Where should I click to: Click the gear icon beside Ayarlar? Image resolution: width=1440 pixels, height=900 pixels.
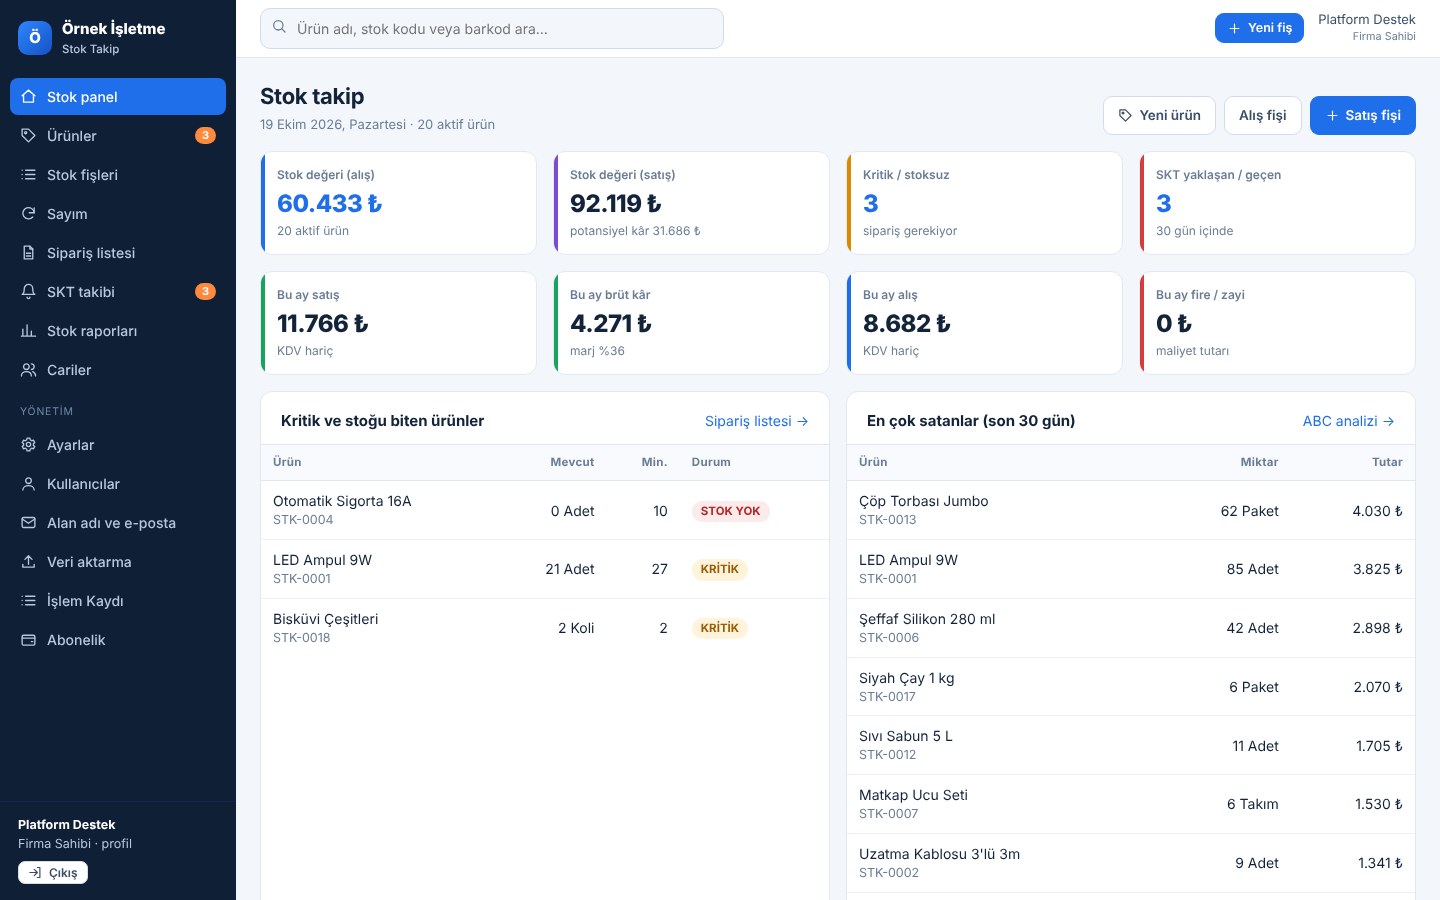click(29, 445)
